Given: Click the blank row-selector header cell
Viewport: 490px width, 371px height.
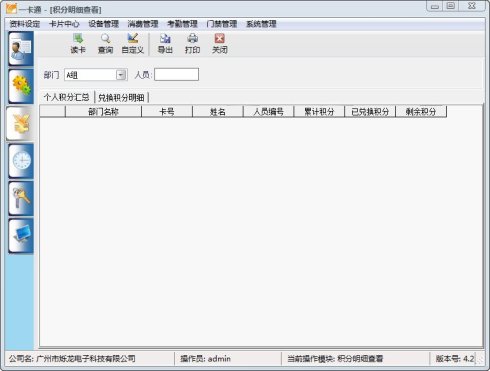Looking at the screenshot, I should coord(53,112).
